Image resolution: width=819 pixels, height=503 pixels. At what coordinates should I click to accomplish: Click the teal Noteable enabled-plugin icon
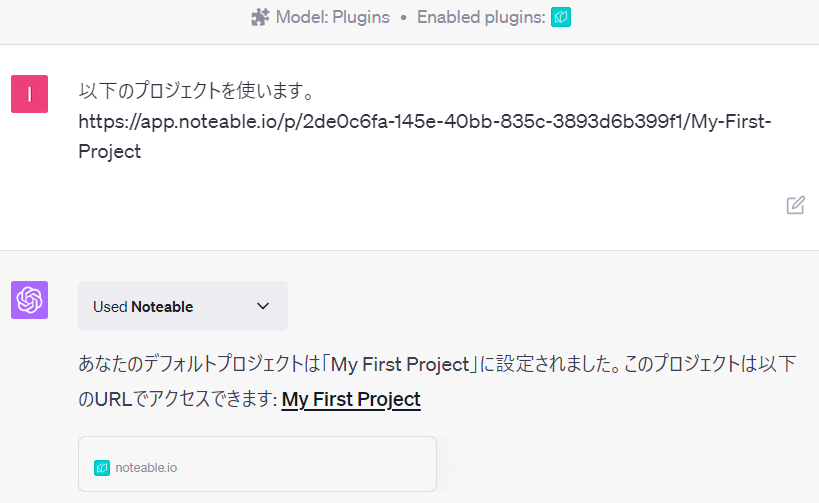click(561, 17)
